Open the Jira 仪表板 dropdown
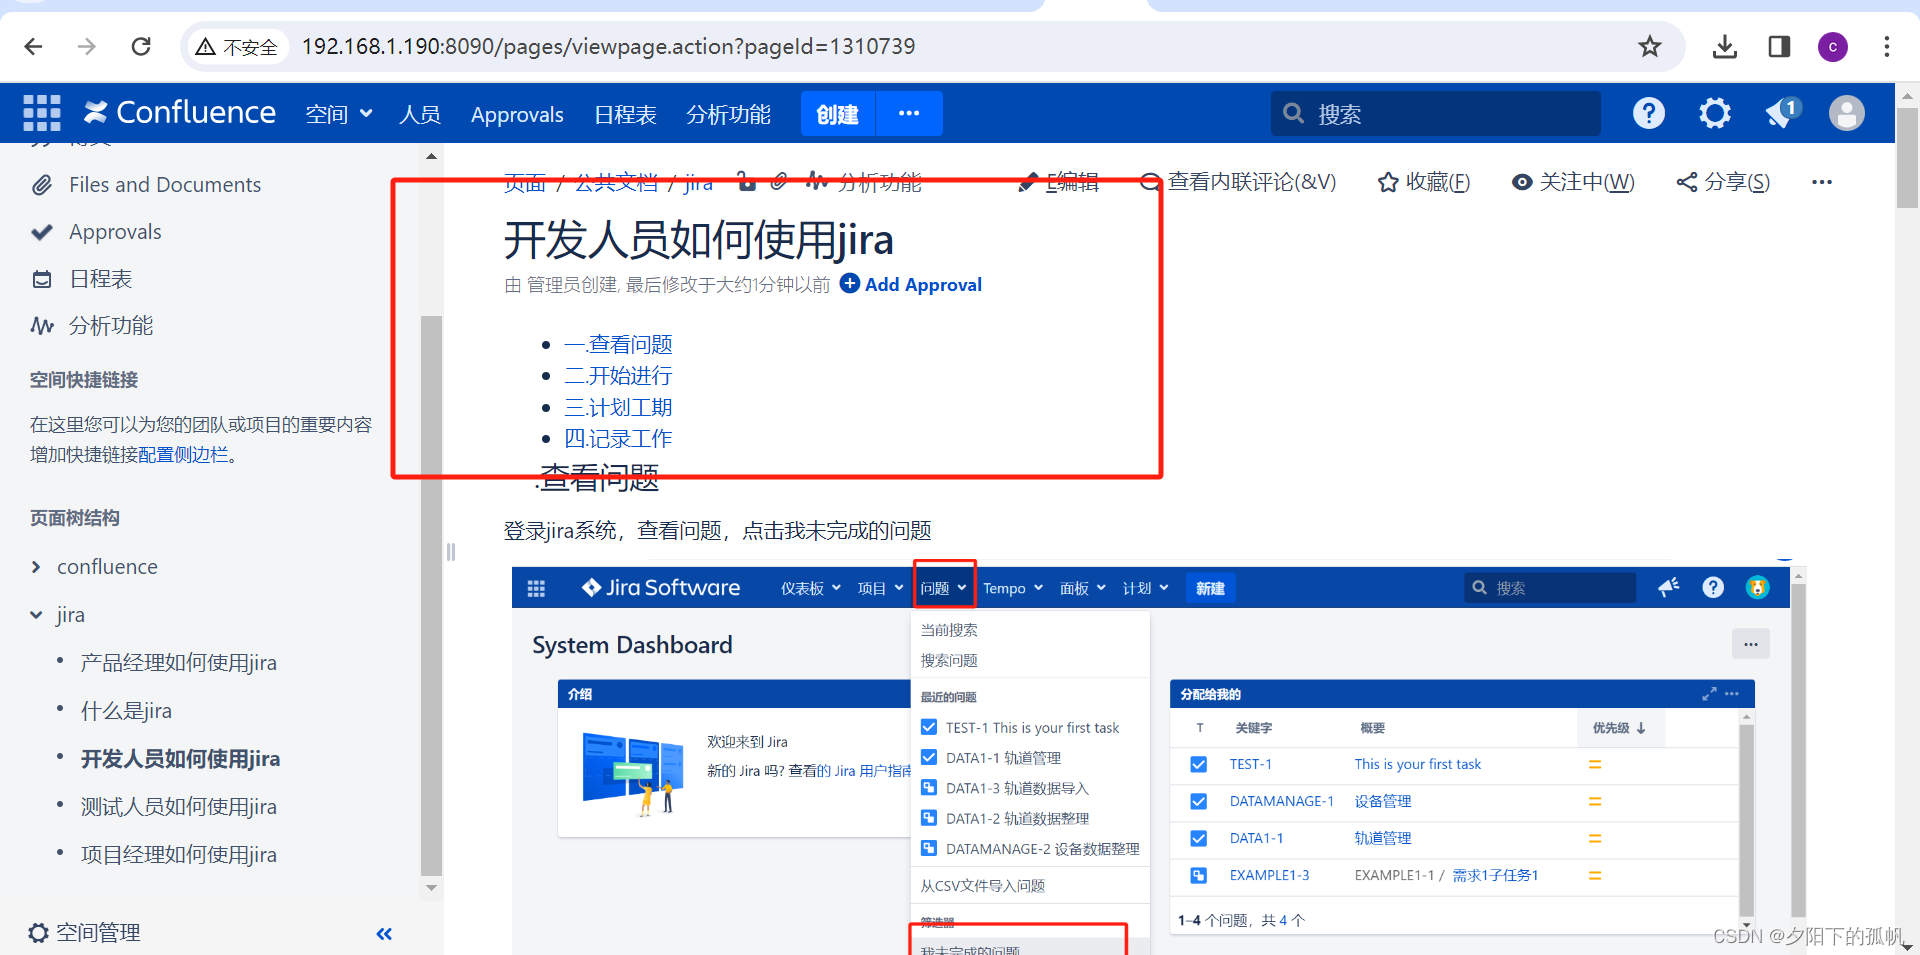The height and width of the screenshot is (955, 1920). (810, 588)
